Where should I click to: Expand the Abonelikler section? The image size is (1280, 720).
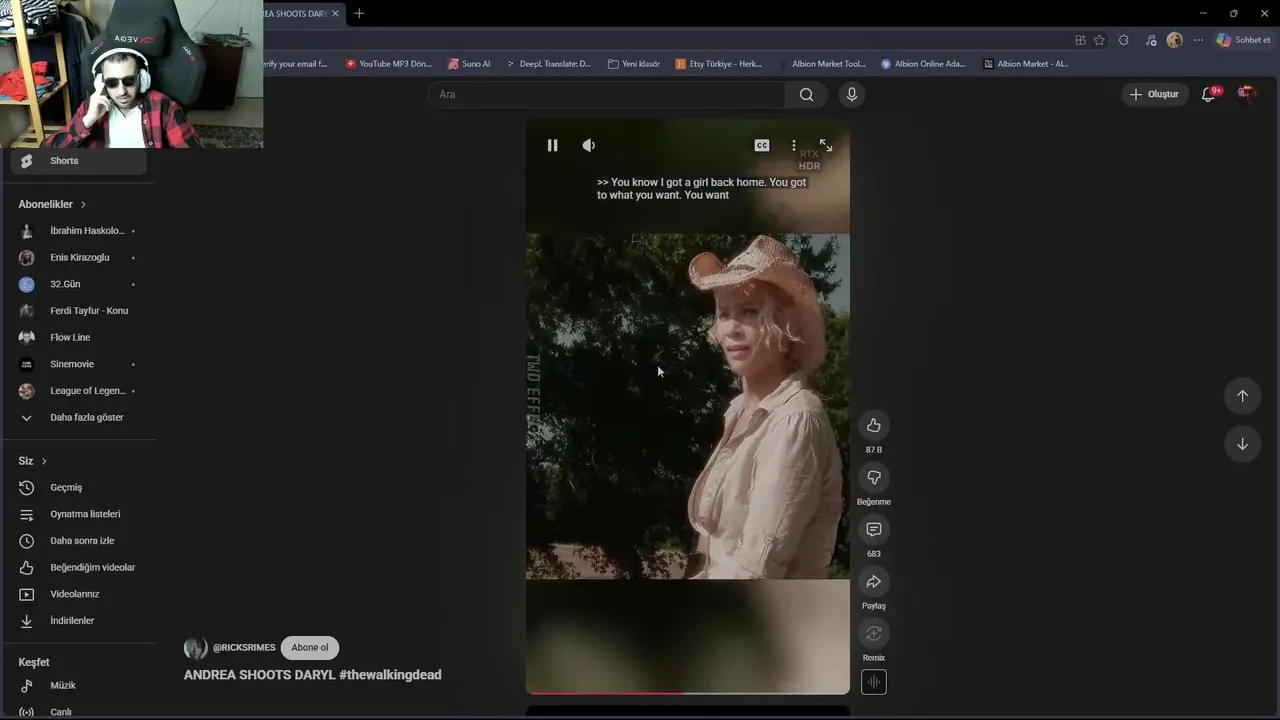(52, 204)
